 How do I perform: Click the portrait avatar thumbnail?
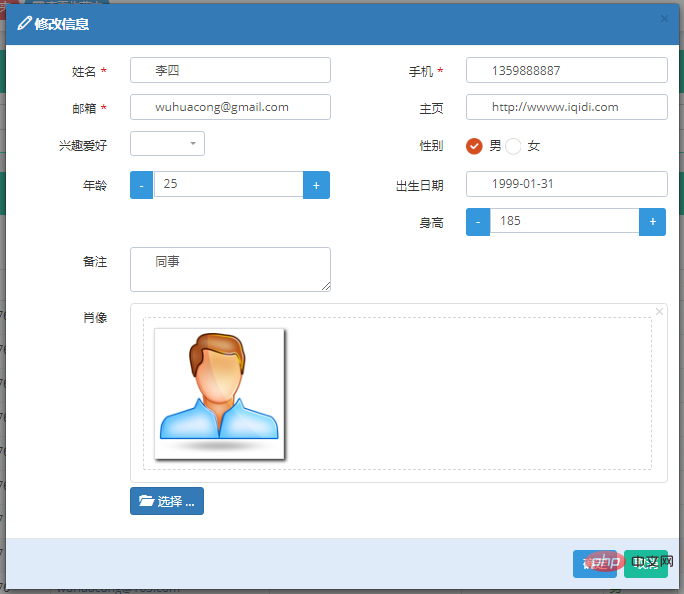[x=219, y=394]
